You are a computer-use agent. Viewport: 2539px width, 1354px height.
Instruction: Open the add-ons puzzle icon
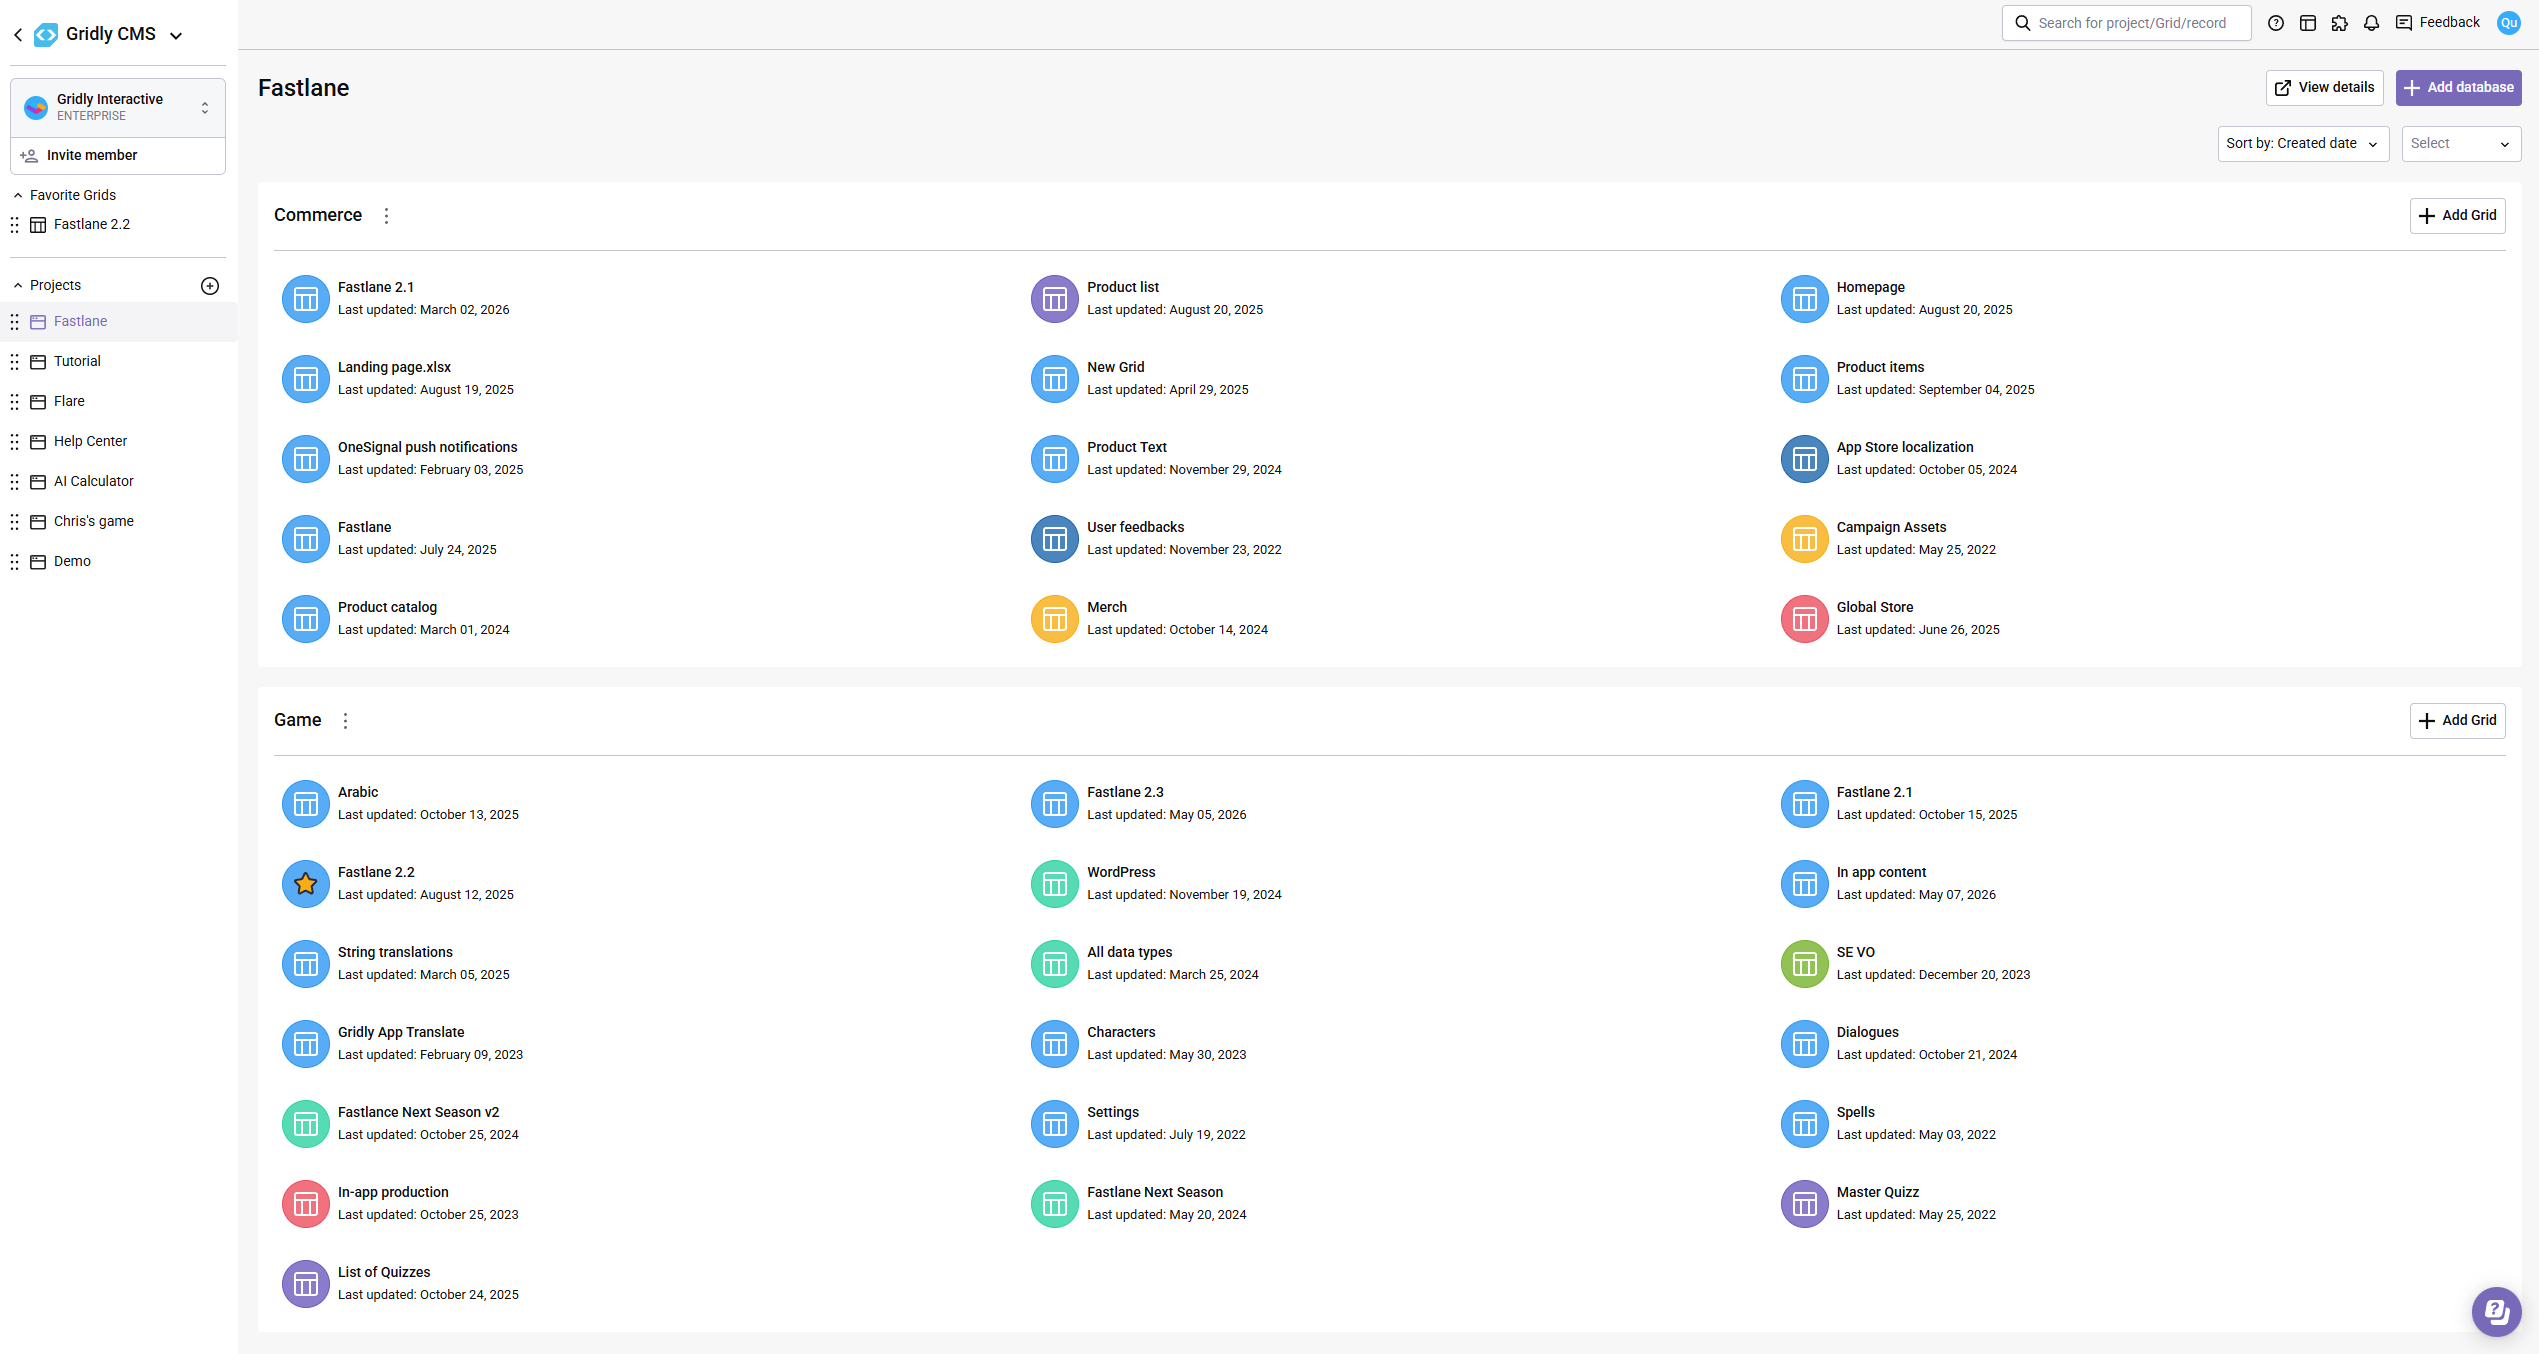(x=2340, y=23)
